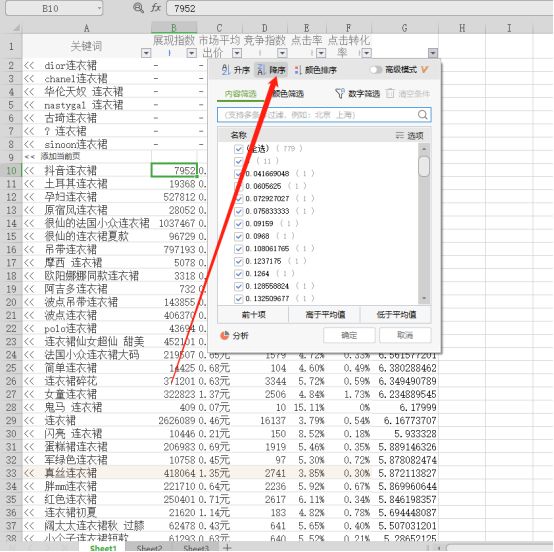Switch to the 颜色筛选 color filter tab

pos(288,94)
